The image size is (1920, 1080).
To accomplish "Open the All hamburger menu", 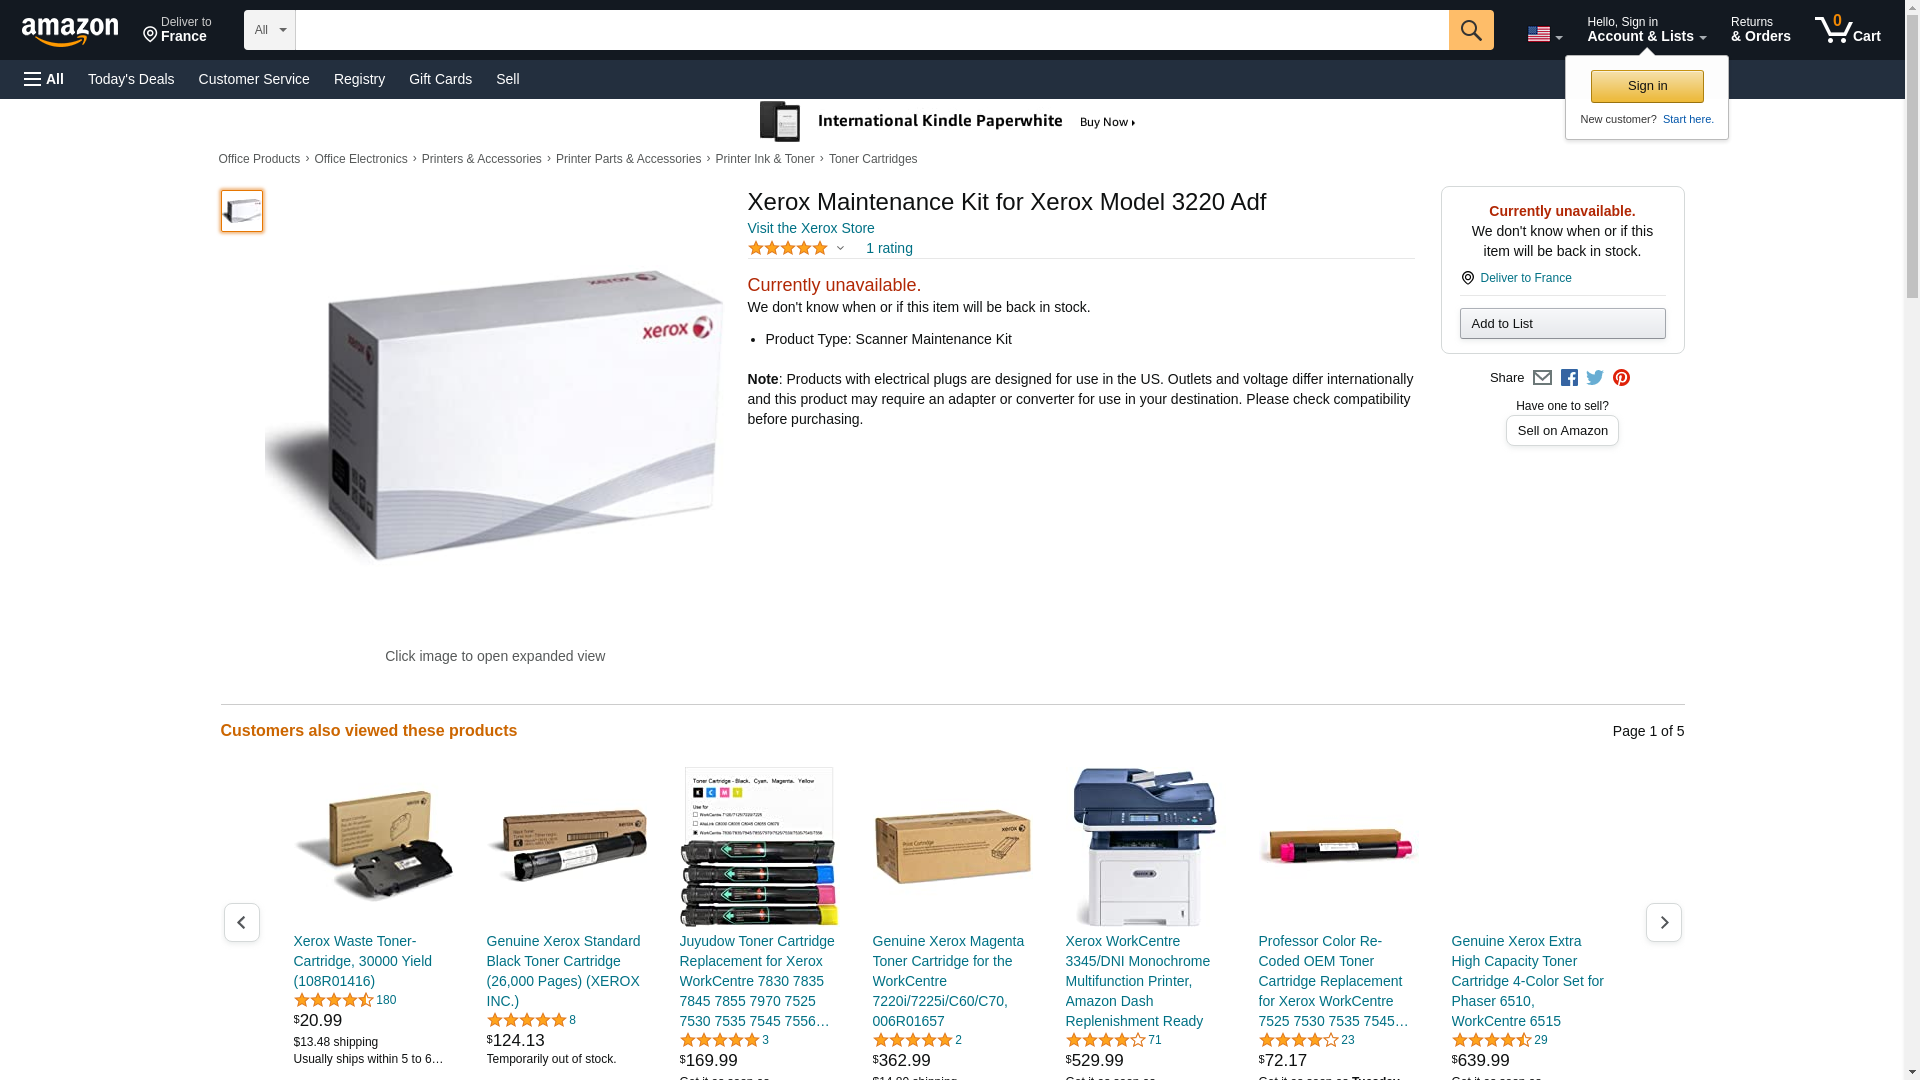I will point(44,79).
